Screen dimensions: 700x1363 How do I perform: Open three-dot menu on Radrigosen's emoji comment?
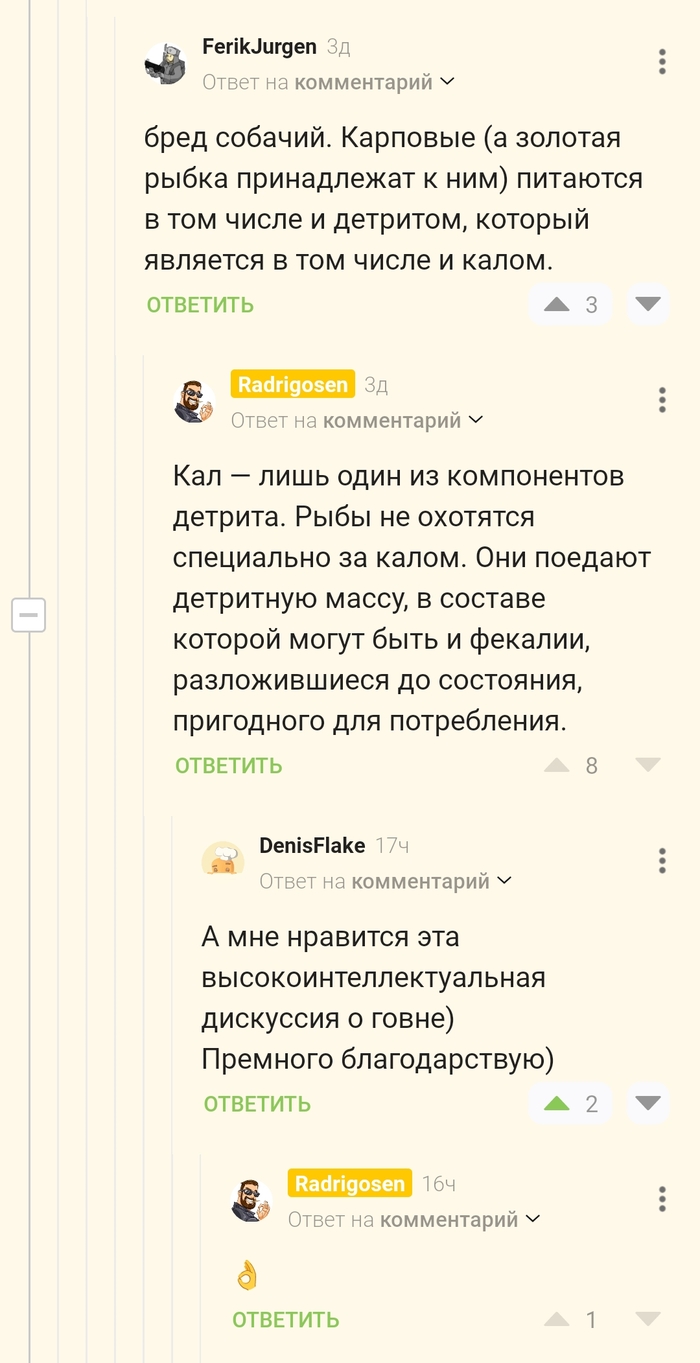tap(662, 1199)
